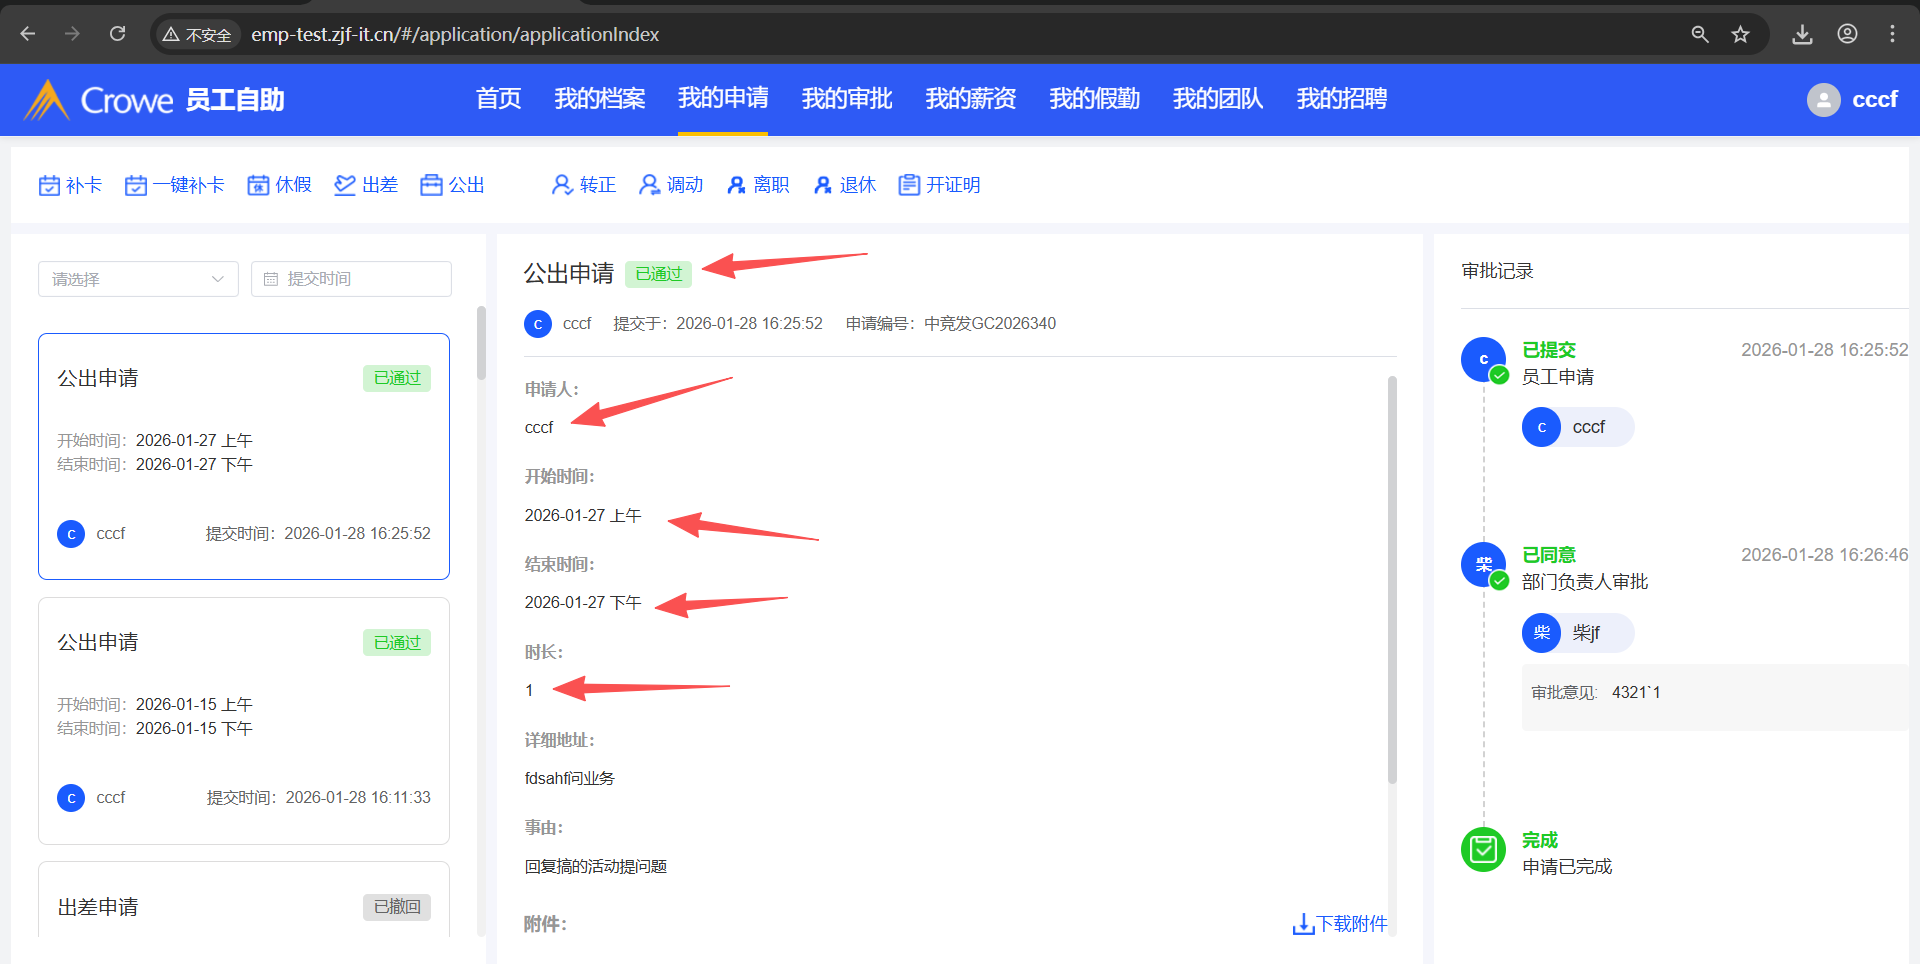The height and width of the screenshot is (964, 1920).
Task: Click the 已同意 step avatar in 审批记录
Action: tap(1484, 565)
